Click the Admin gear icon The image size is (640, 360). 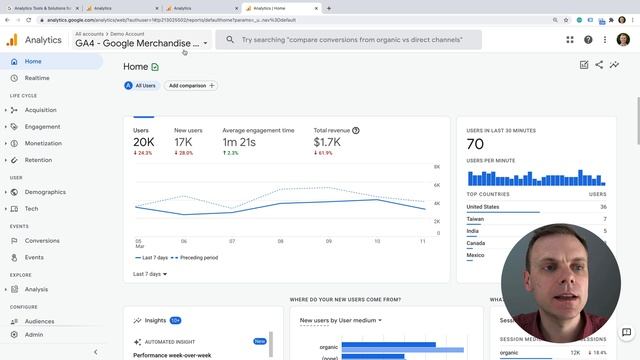[14, 335]
